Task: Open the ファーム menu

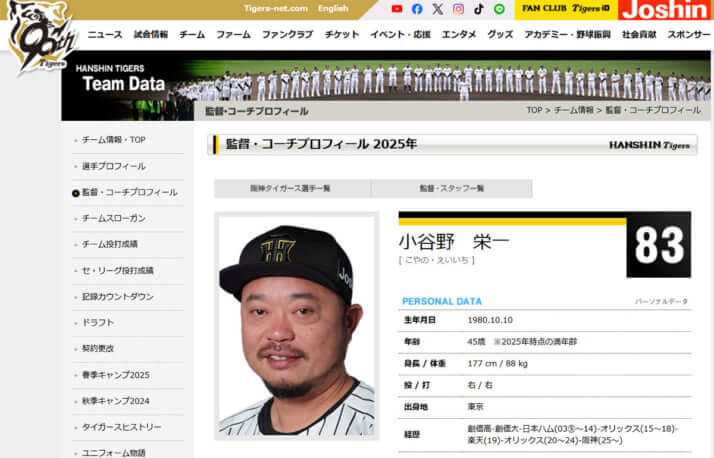Action: pyautogui.click(x=233, y=35)
